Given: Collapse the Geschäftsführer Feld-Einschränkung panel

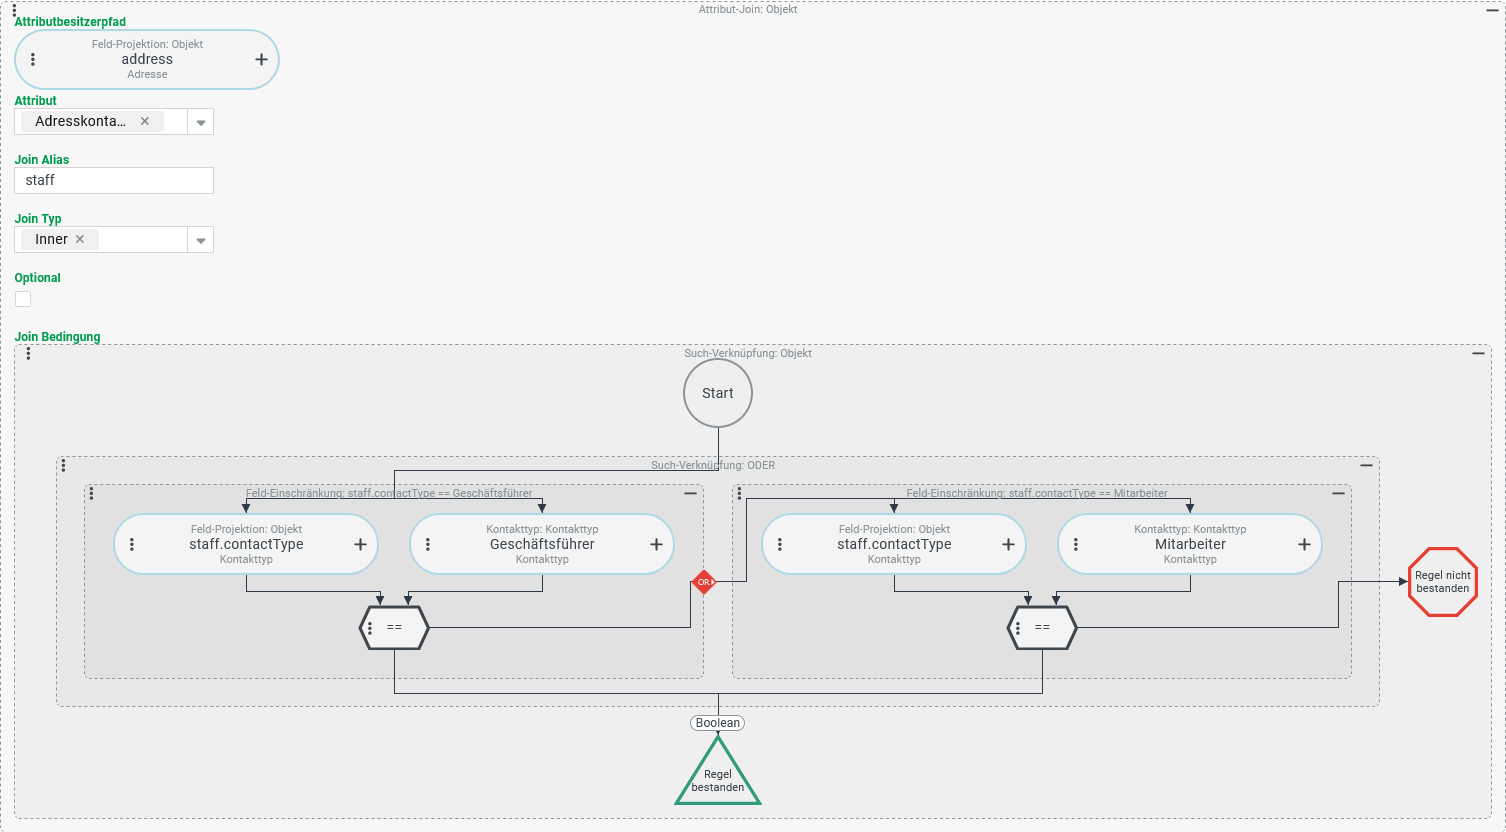Looking at the screenshot, I should pyautogui.click(x=690, y=494).
